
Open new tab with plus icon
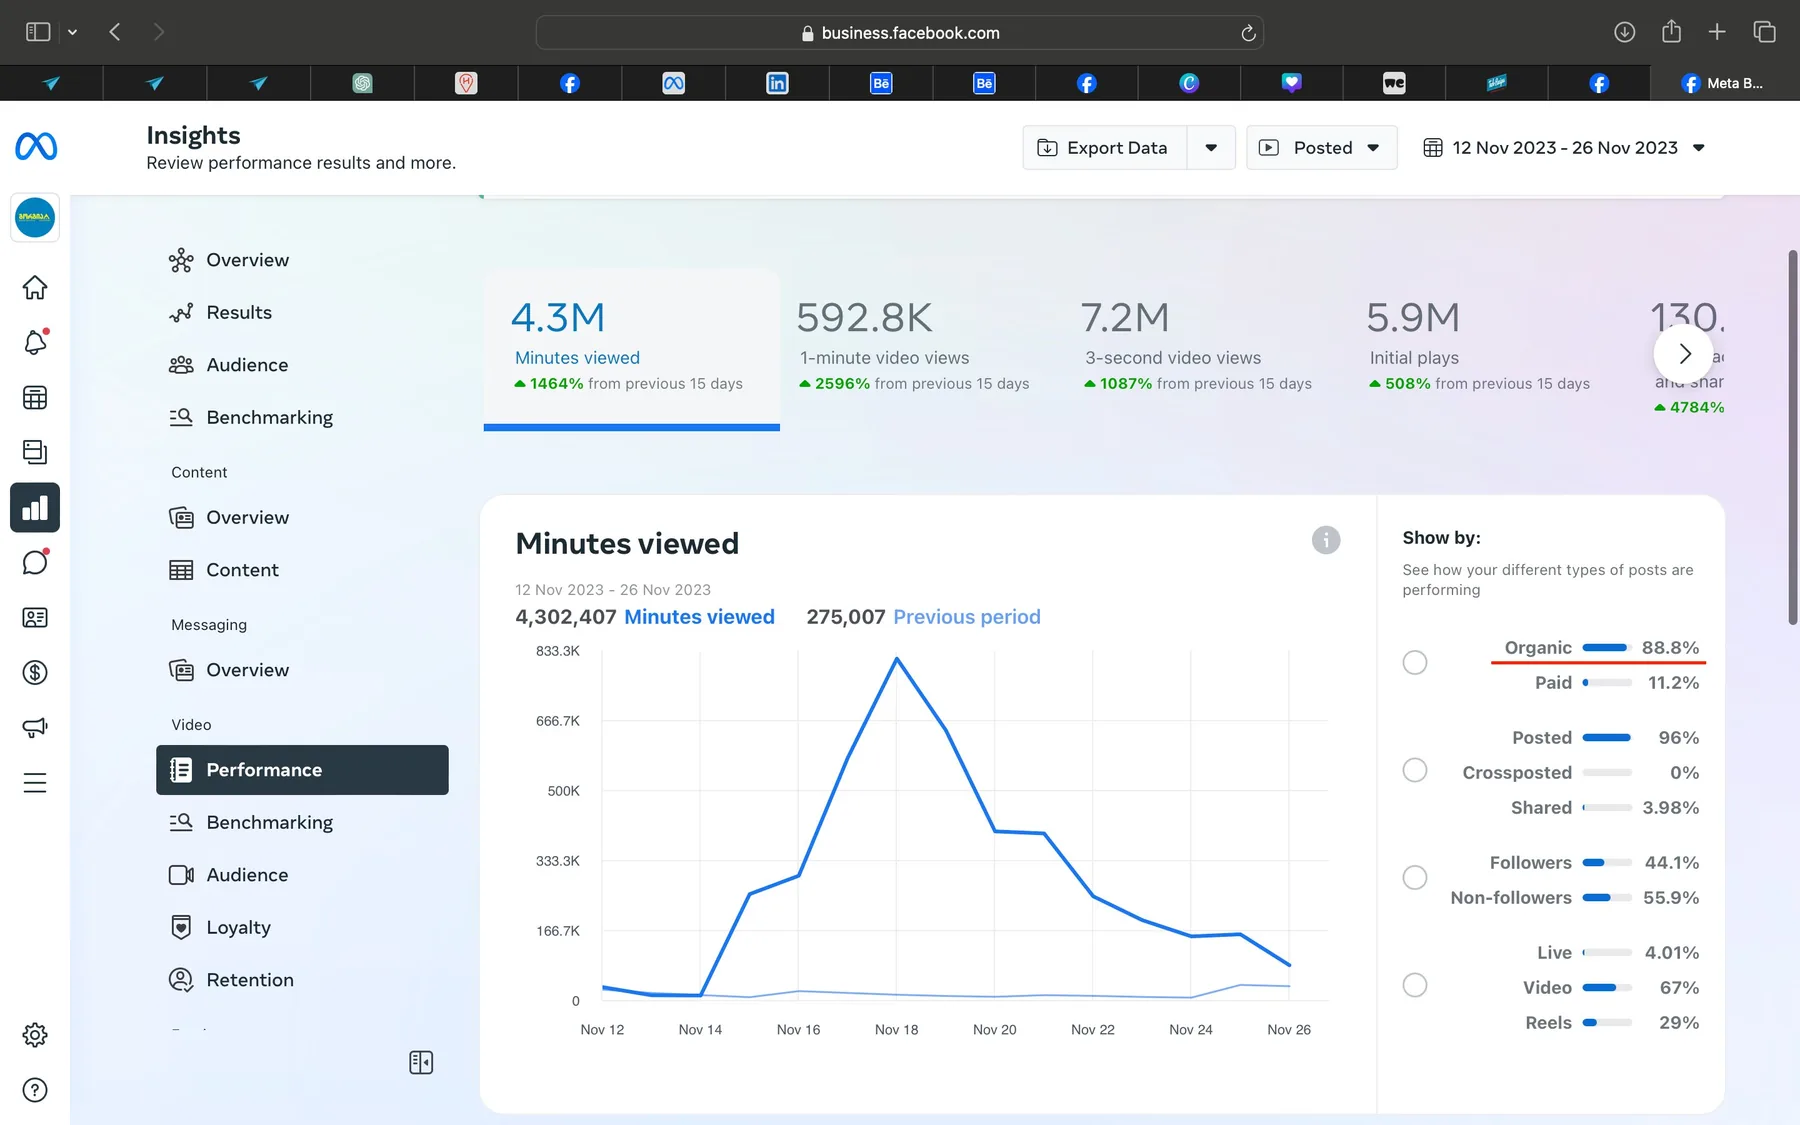coord(1717,32)
